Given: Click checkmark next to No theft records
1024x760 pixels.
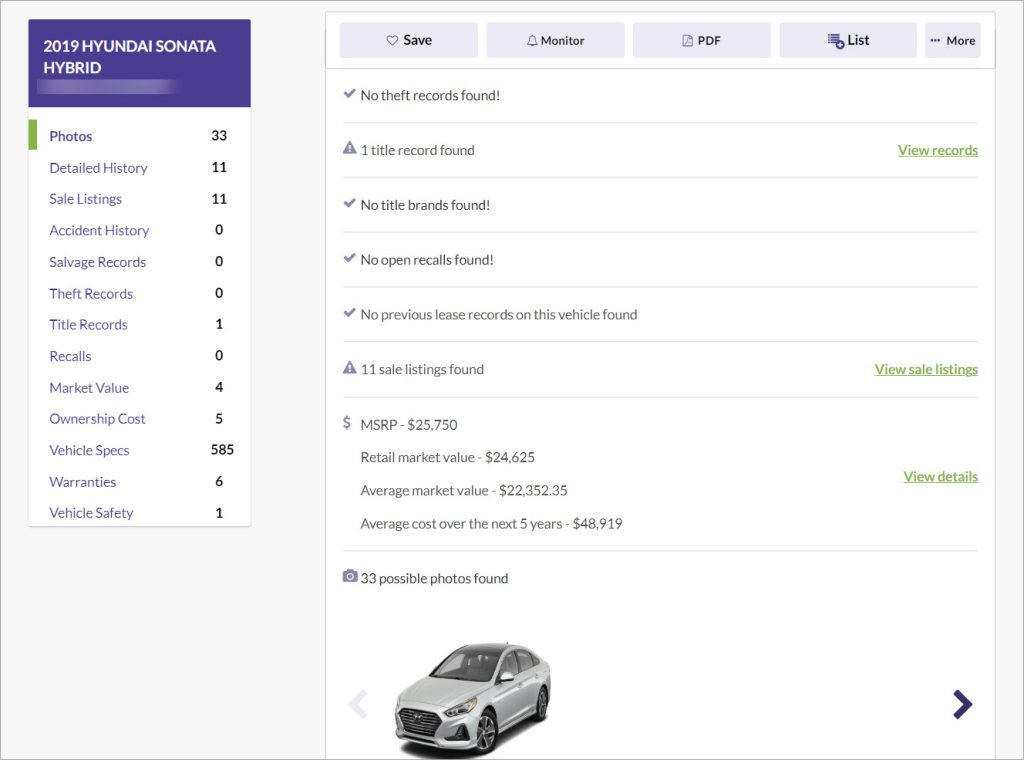Looking at the screenshot, I should [x=349, y=93].
